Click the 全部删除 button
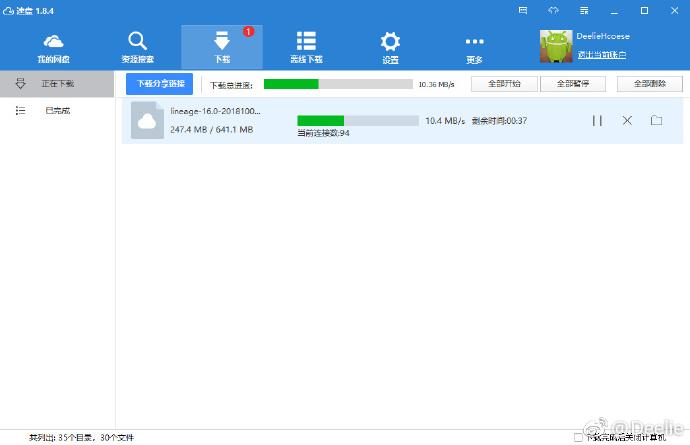This screenshot has height=445, width=690. coord(650,84)
